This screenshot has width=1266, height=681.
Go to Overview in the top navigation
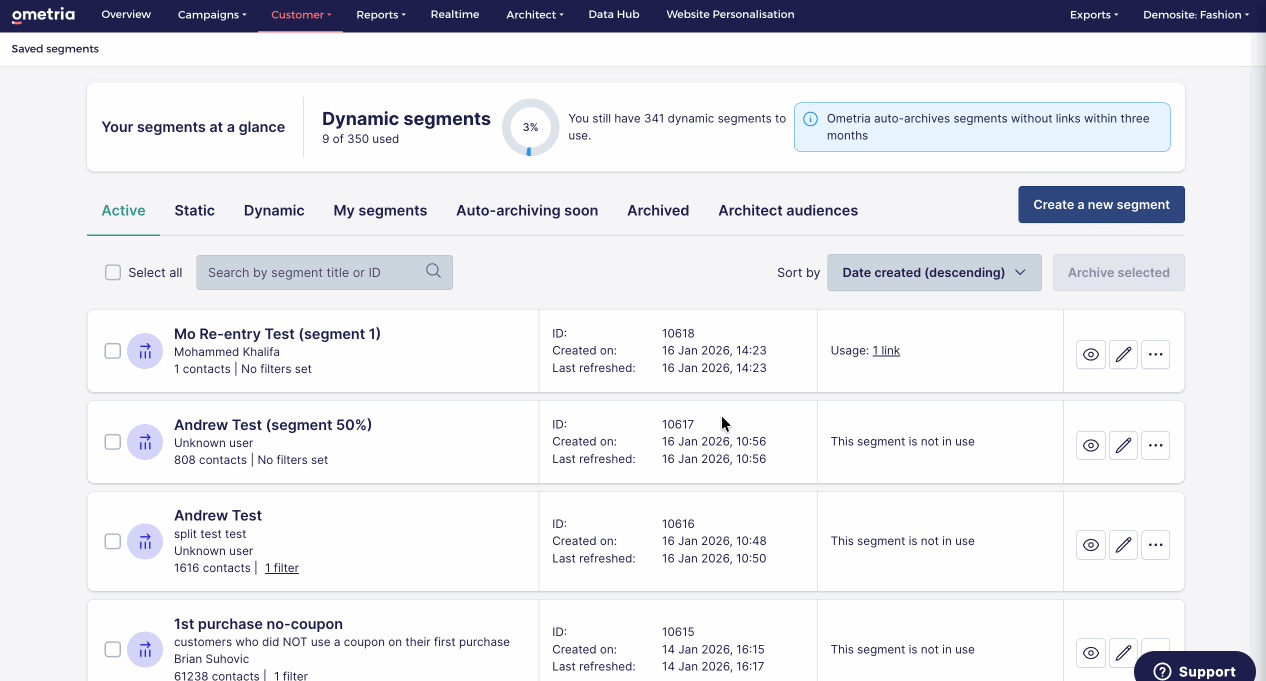[126, 15]
